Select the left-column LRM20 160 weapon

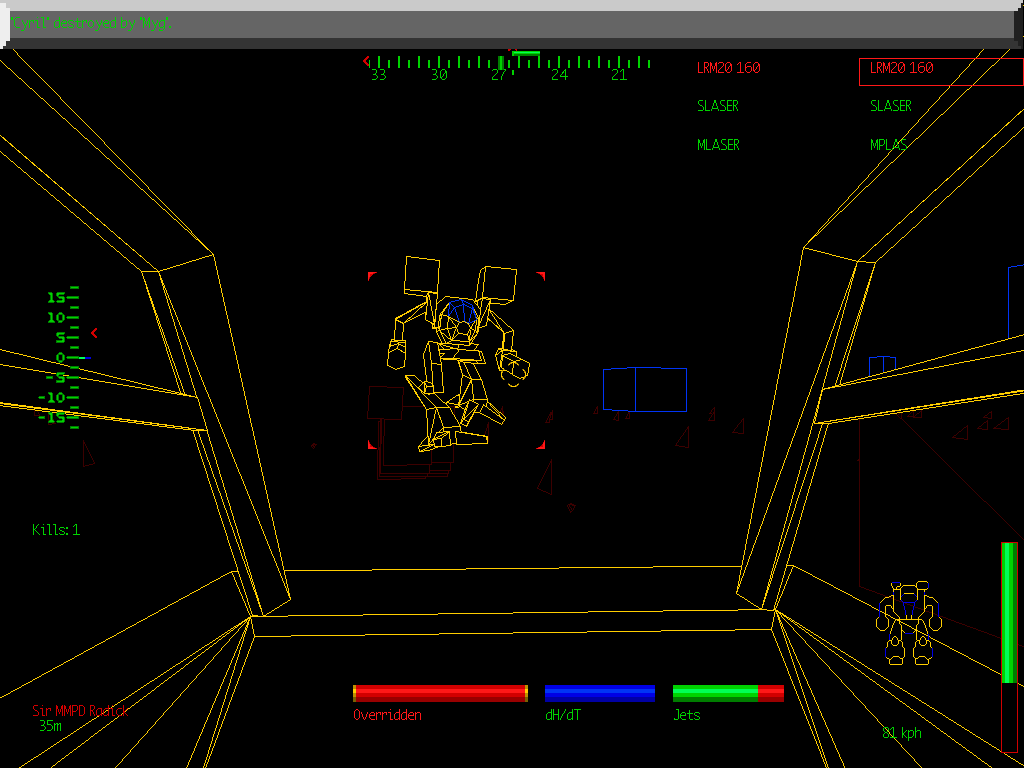click(728, 68)
